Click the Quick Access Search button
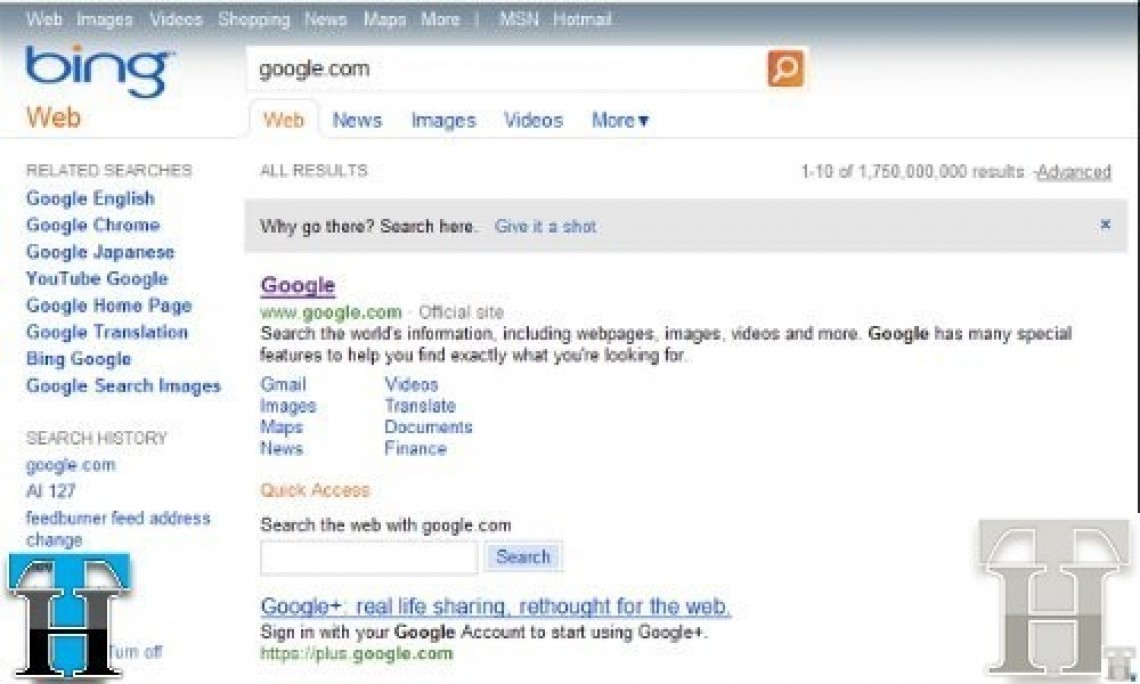Viewport: 1140px width, 684px height. pyautogui.click(x=523, y=557)
